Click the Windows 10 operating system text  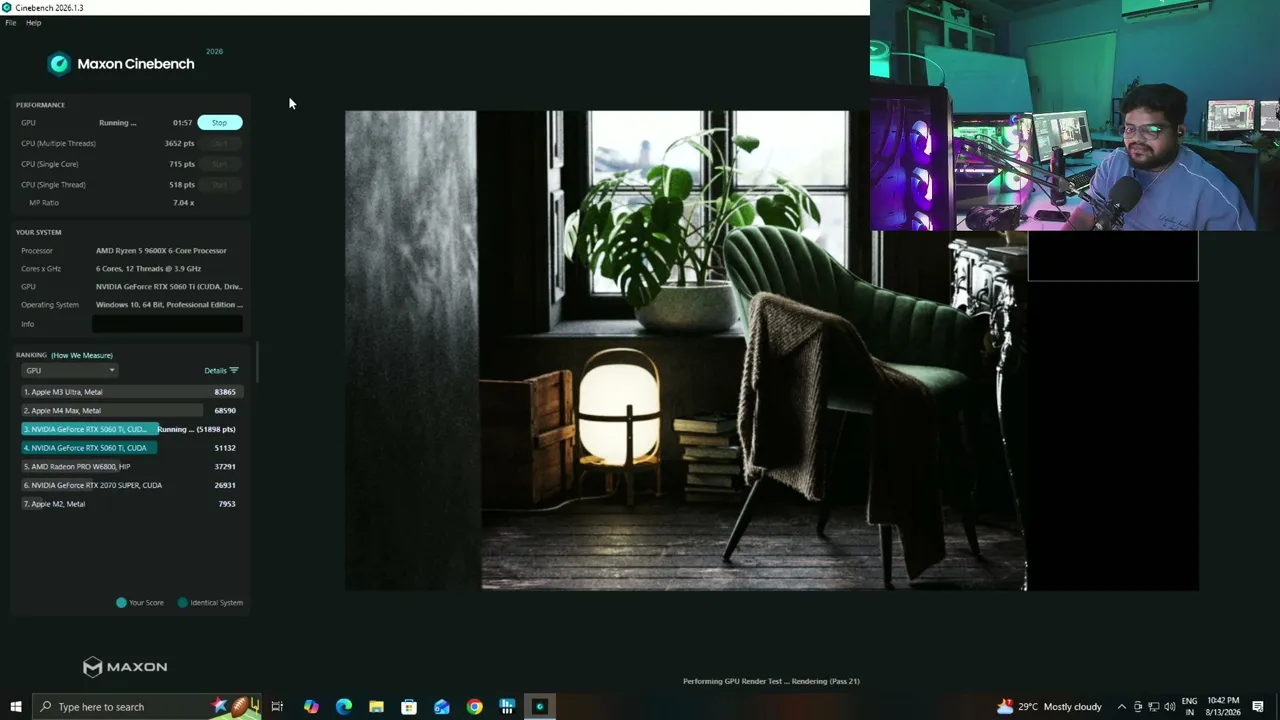point(169,305)
